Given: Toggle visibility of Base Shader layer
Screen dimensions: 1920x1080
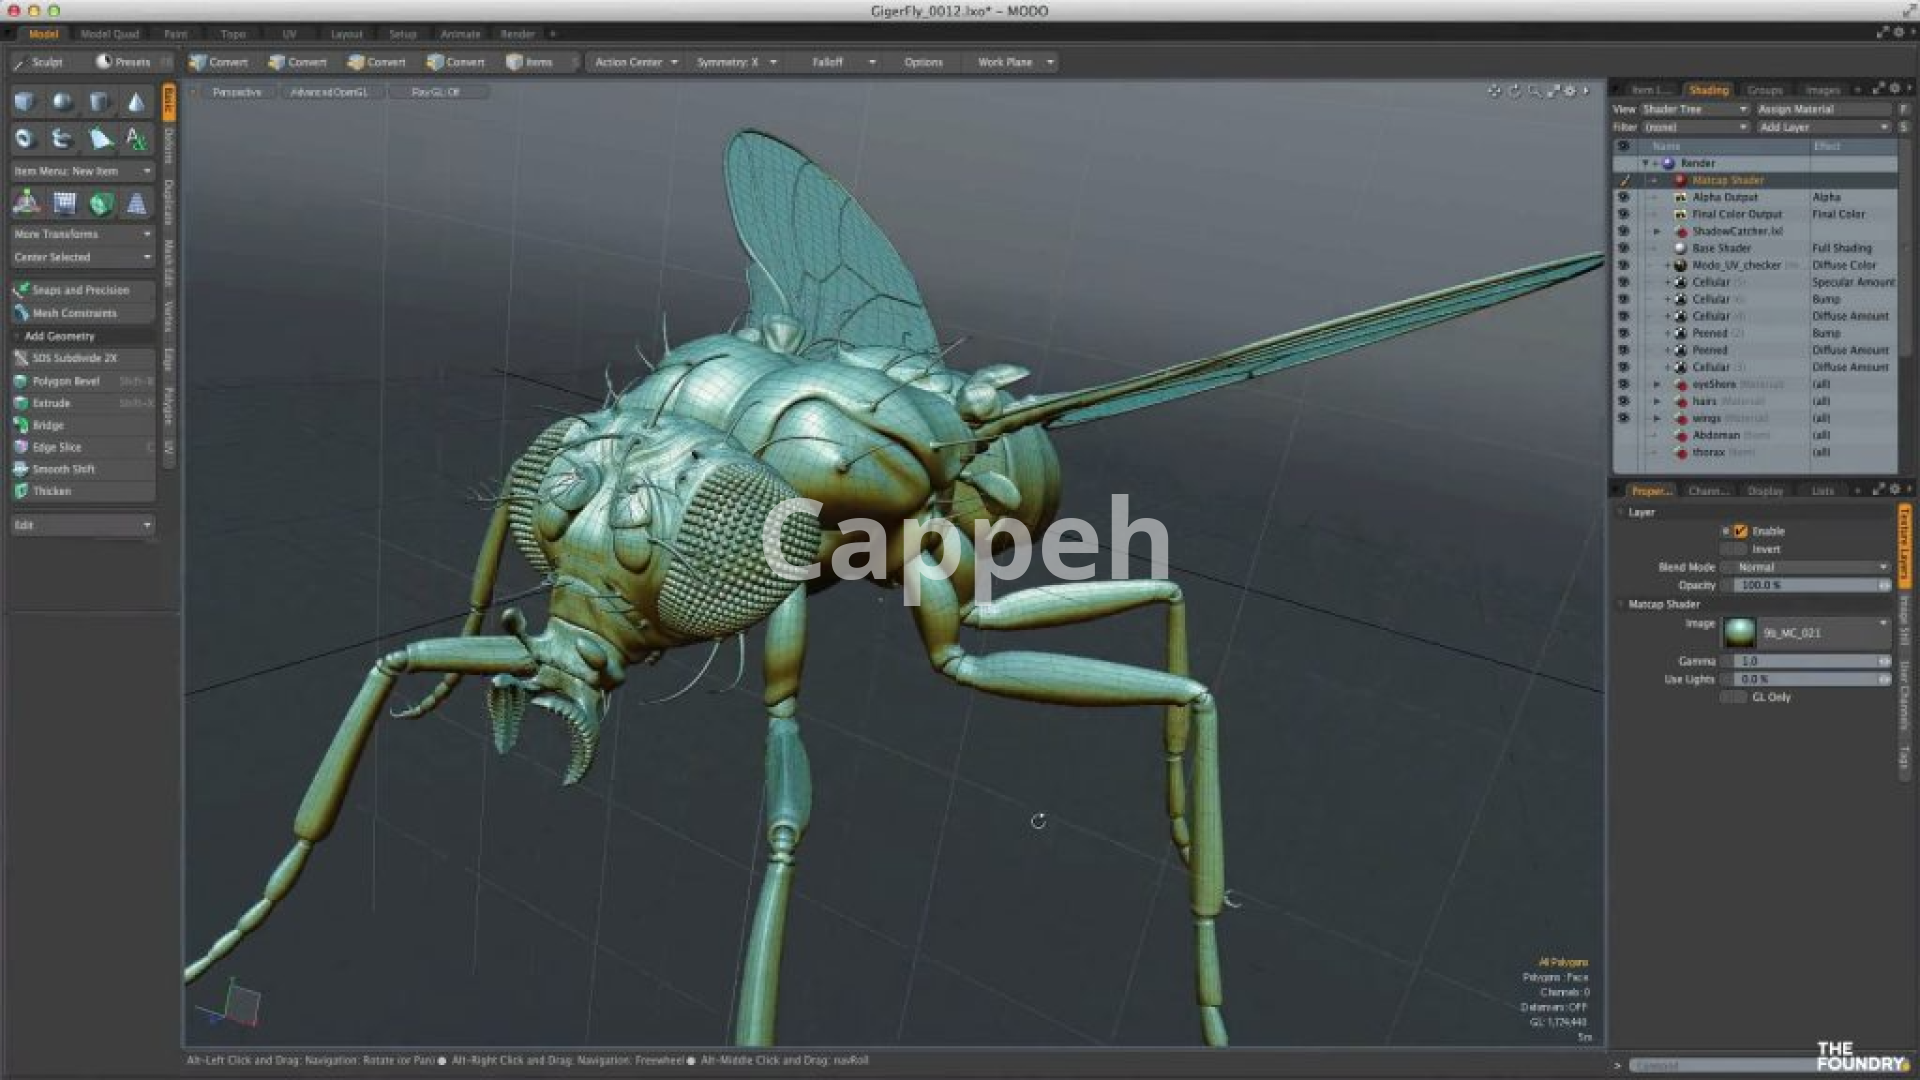Looking at the screenshot, I should pyautogui.click(x=1623, y=248).
